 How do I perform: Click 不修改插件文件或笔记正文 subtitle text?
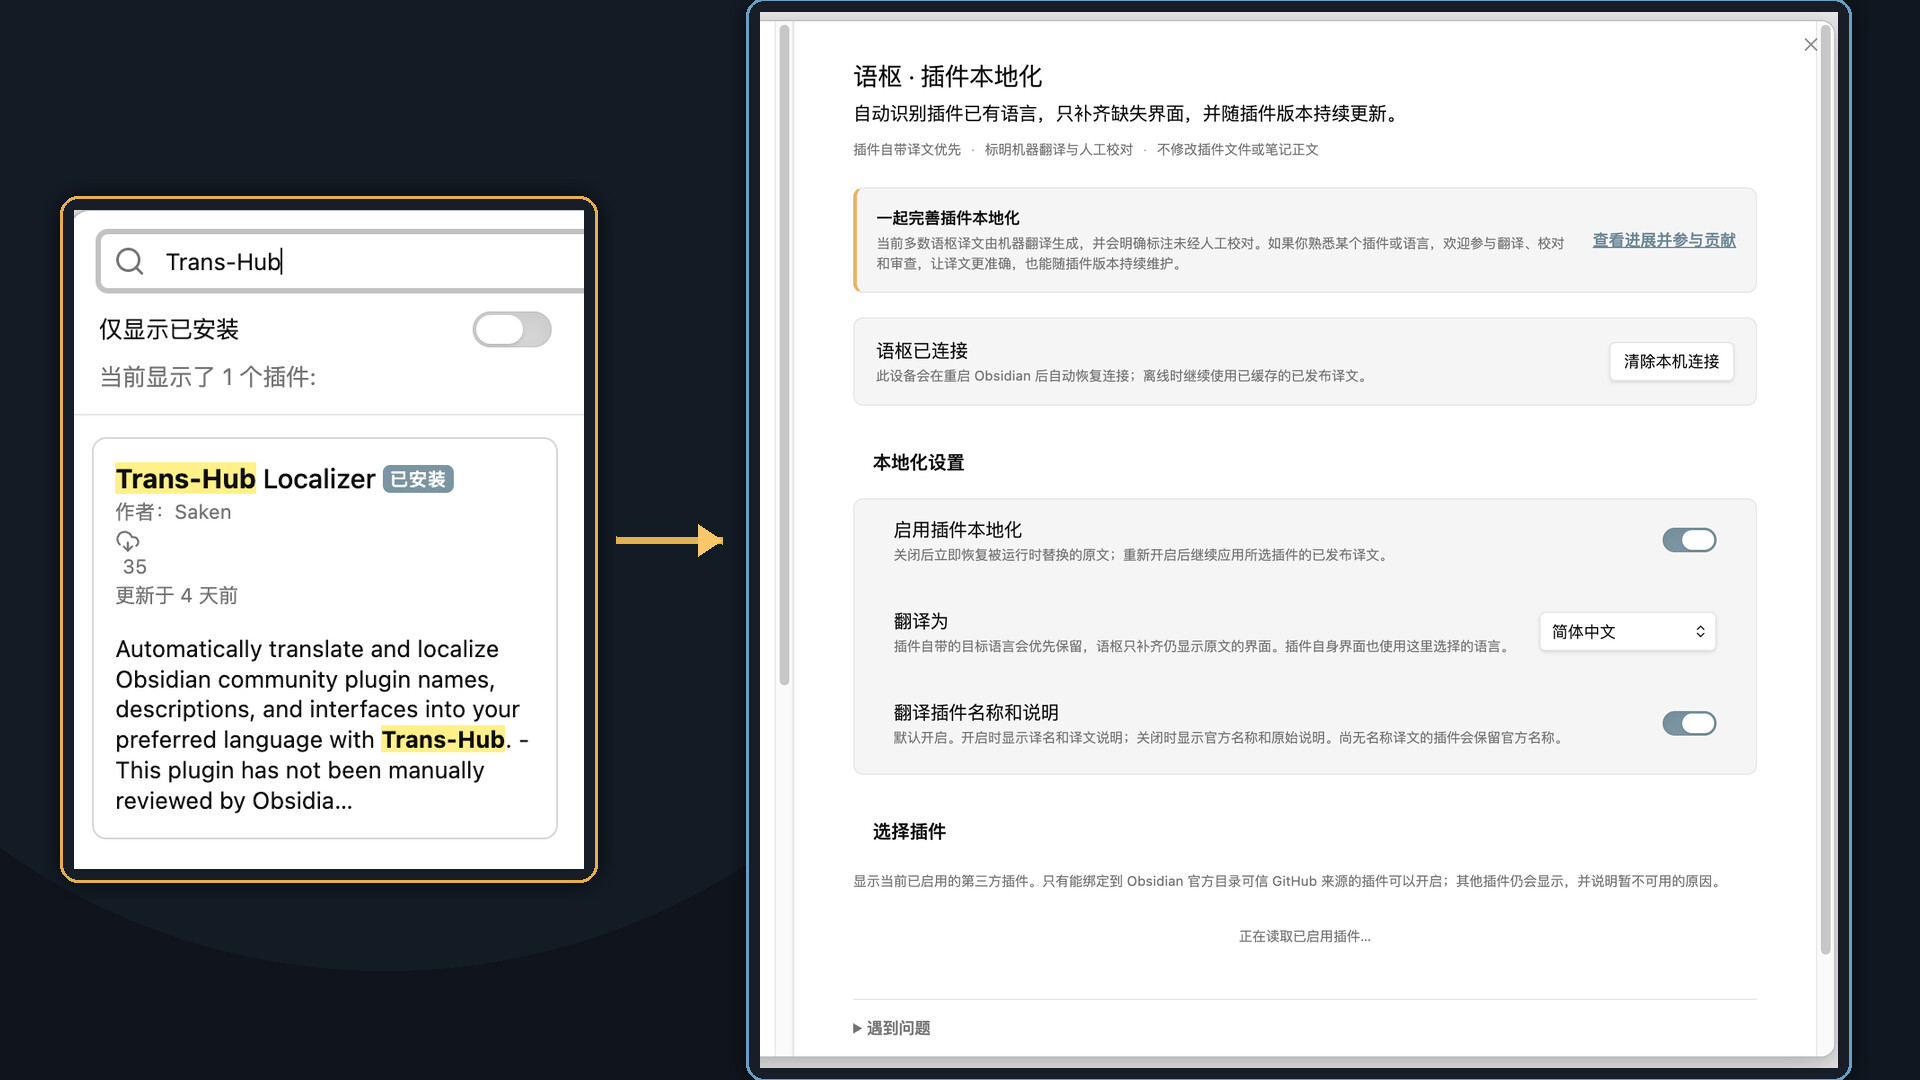(1237, 150)
